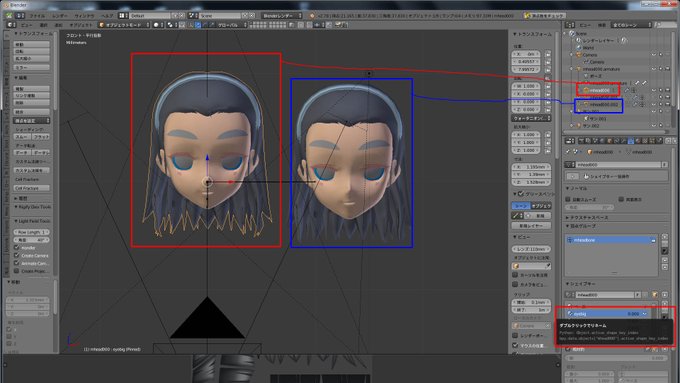The height and width of the screenshot is (383, 680).
Task: Open Modifiers wrench tab in Properties
Action: tap(624, 141)
